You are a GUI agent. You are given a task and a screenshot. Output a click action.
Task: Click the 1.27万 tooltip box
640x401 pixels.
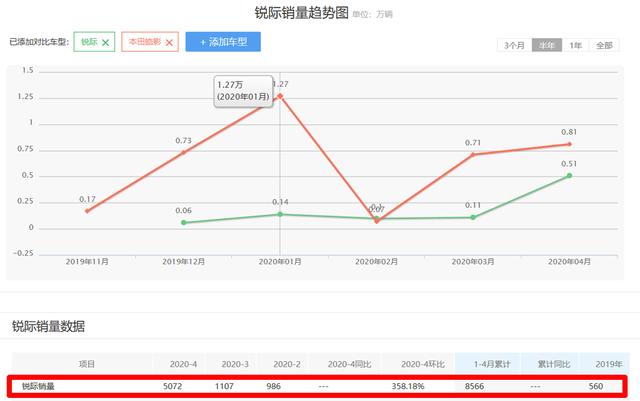tap(243, 91)
